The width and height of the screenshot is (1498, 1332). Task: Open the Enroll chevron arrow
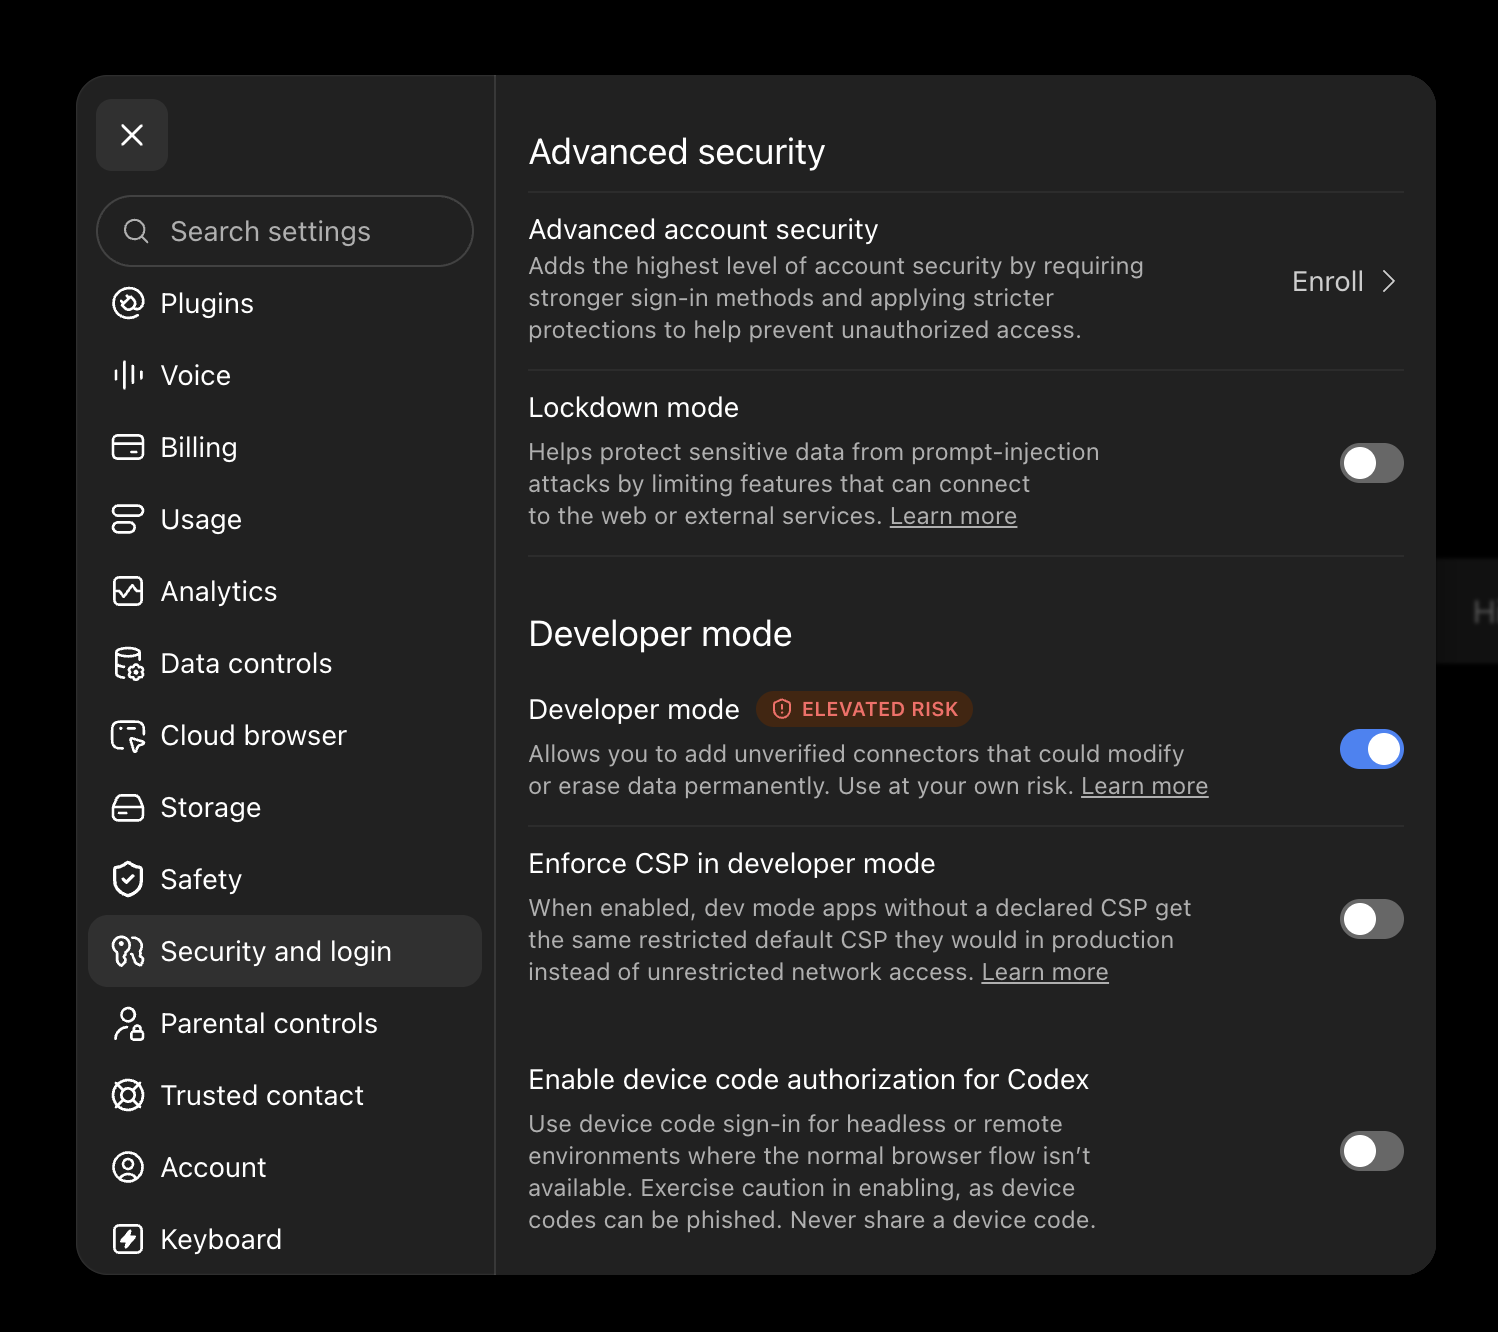1388,281
